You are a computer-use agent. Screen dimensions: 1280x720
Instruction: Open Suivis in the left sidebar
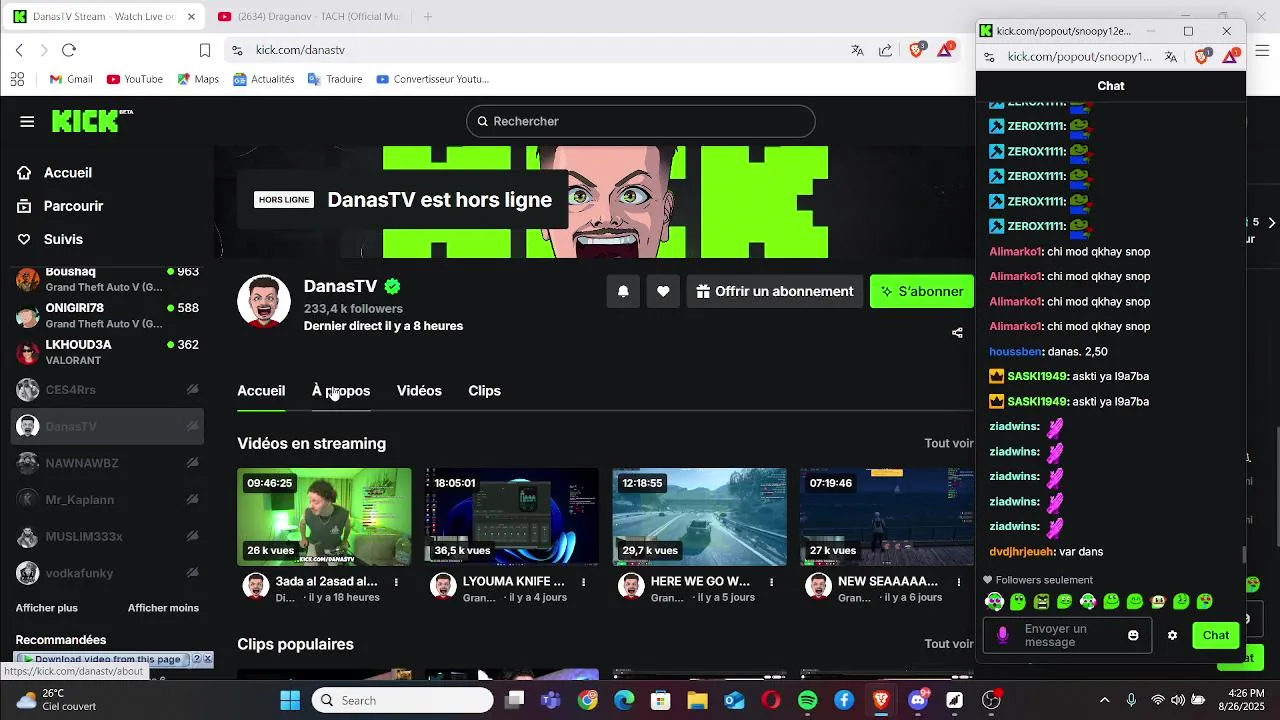click(x=50, y=239)
